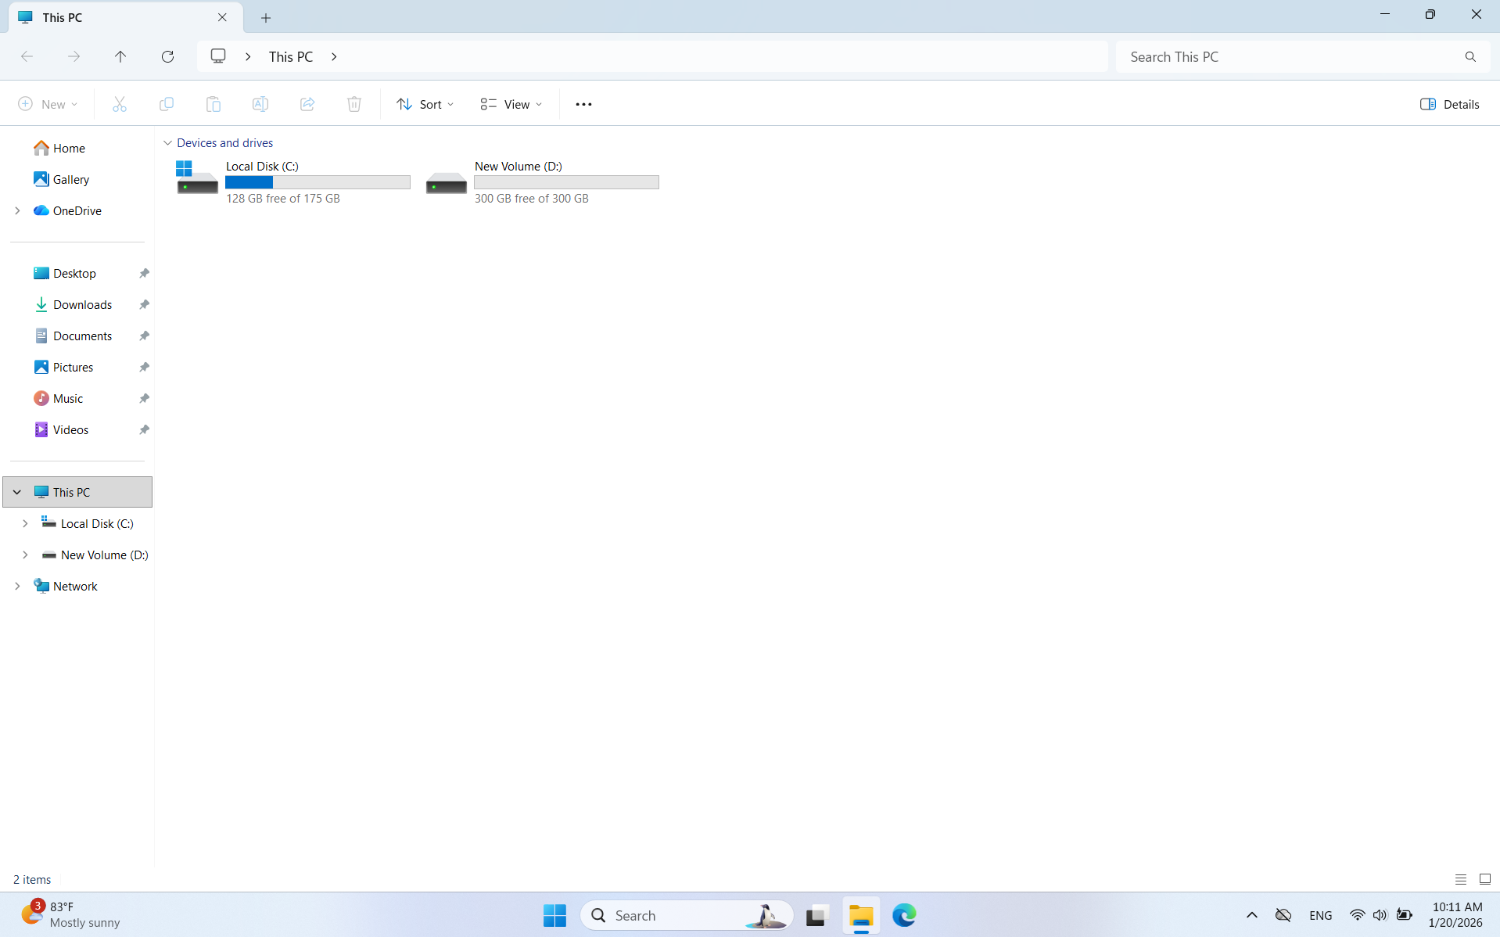Toggle the Details pane
Screen dimensions: 1500x937
(x=1449, y=104)
